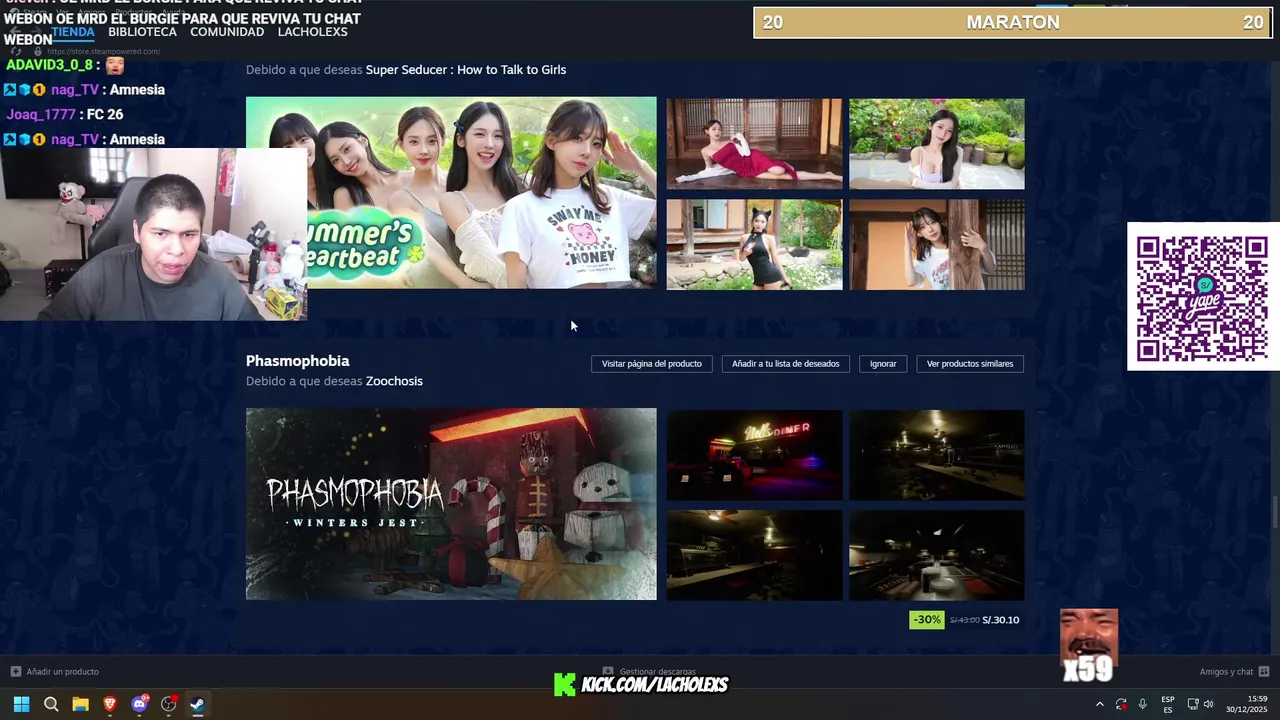Open the Super Seducer link
Screen dimensions: 1280x720
click(x=466, y=70)
